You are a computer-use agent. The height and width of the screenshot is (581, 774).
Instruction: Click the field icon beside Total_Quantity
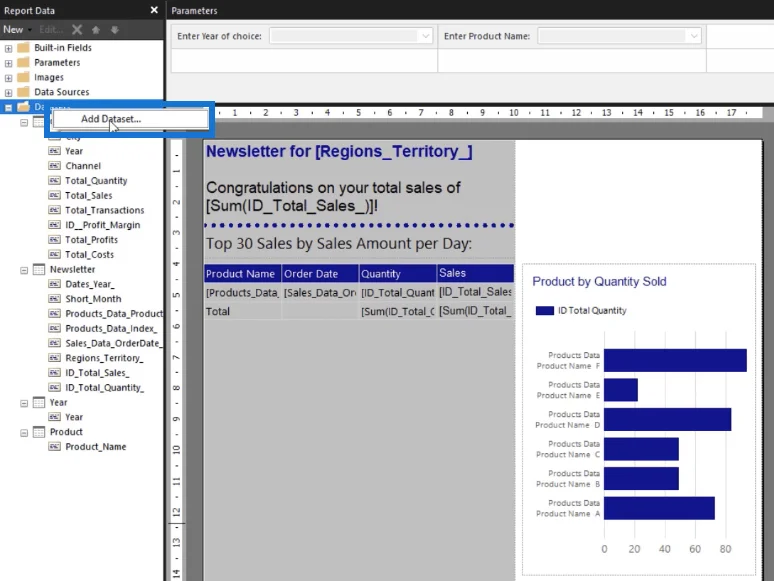coord(54,181)
